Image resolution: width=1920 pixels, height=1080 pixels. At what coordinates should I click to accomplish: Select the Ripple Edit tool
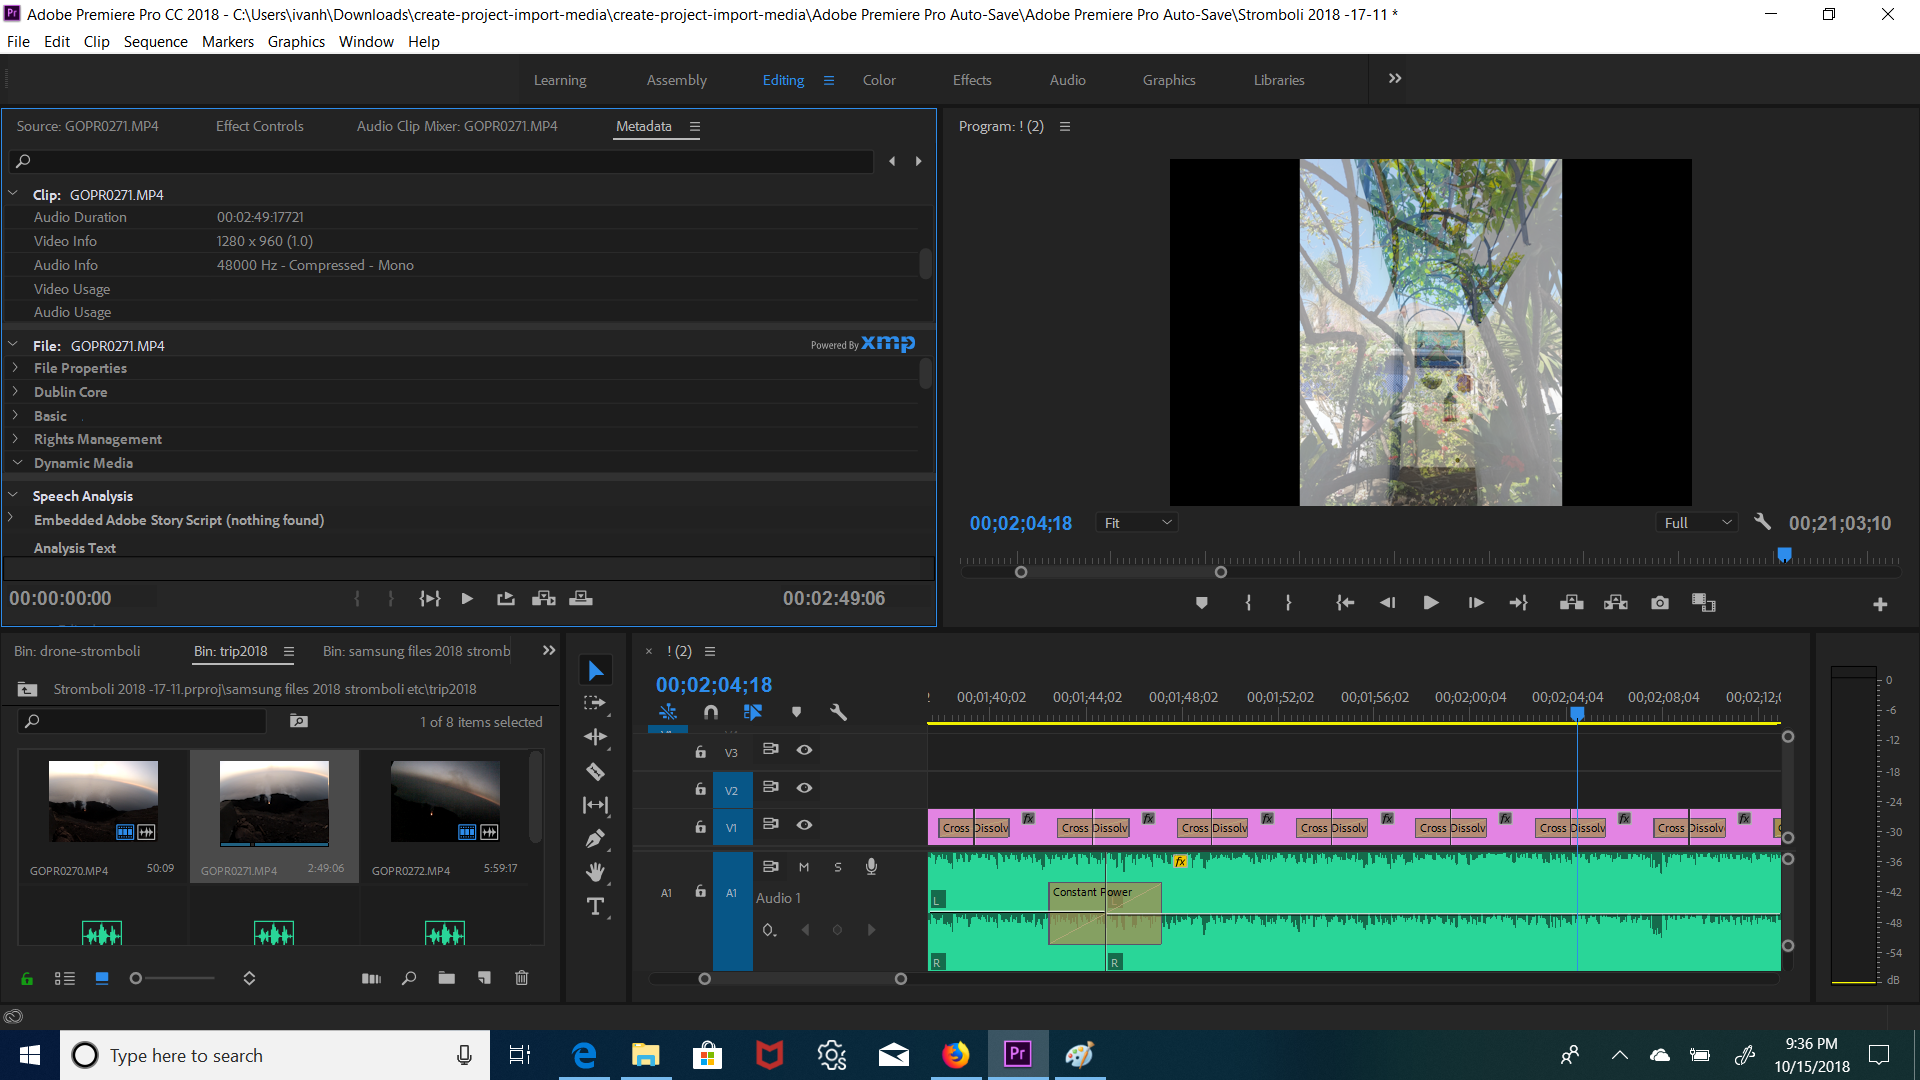click(595, 737)
